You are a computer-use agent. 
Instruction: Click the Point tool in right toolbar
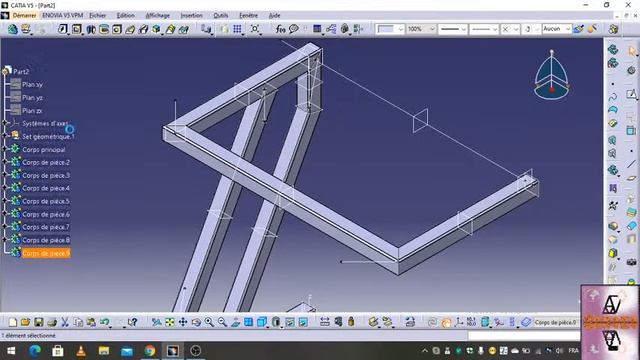click(631, 151)
